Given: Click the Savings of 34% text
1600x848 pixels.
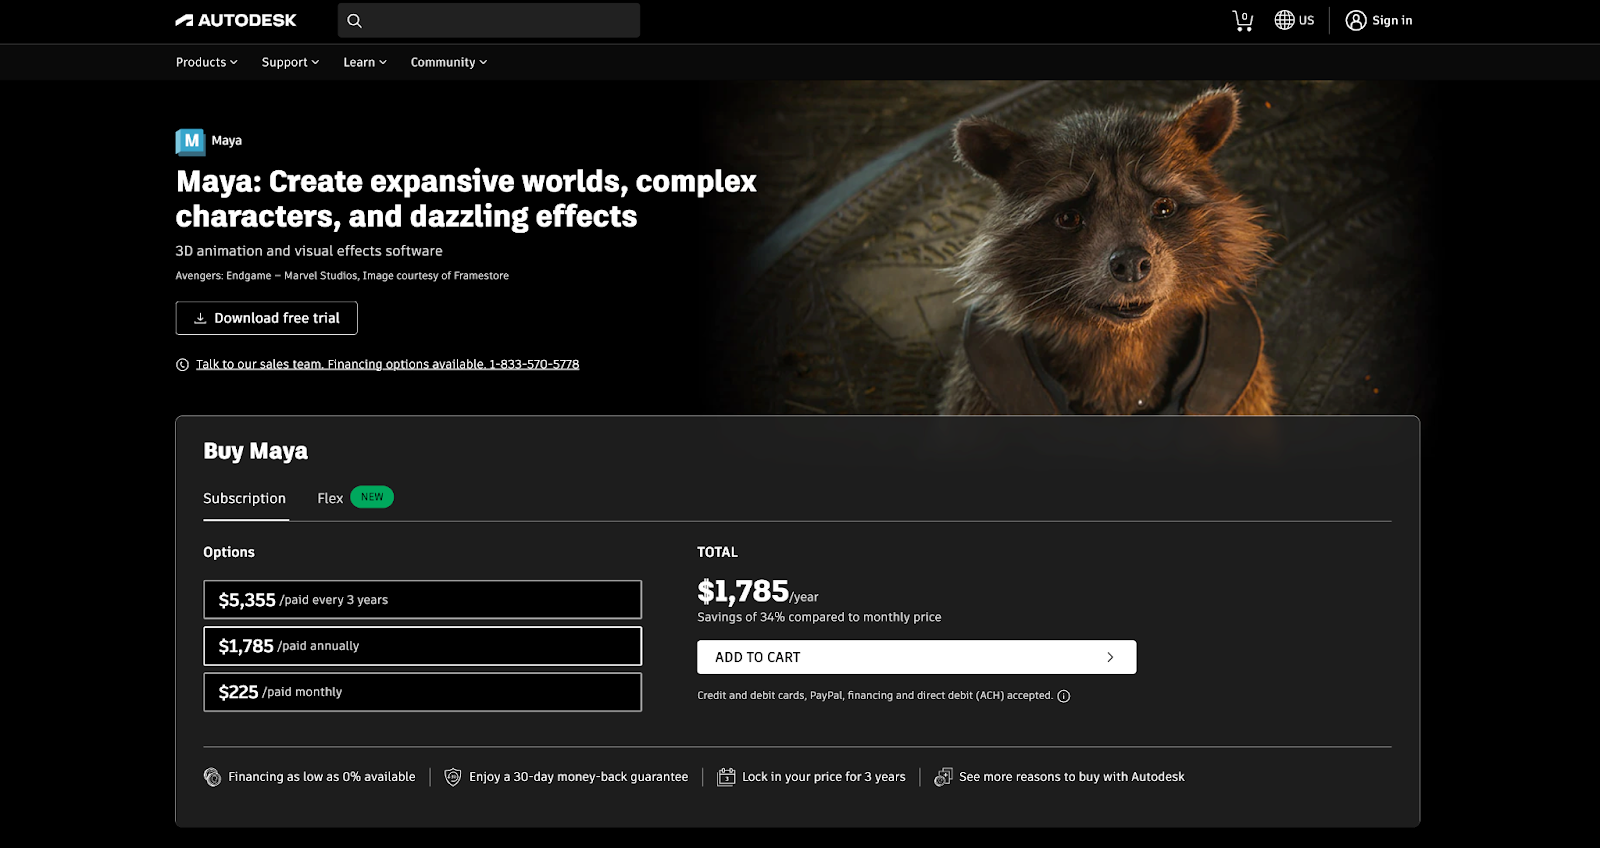Looking at the screenshot, I should [x=819, y=618].
